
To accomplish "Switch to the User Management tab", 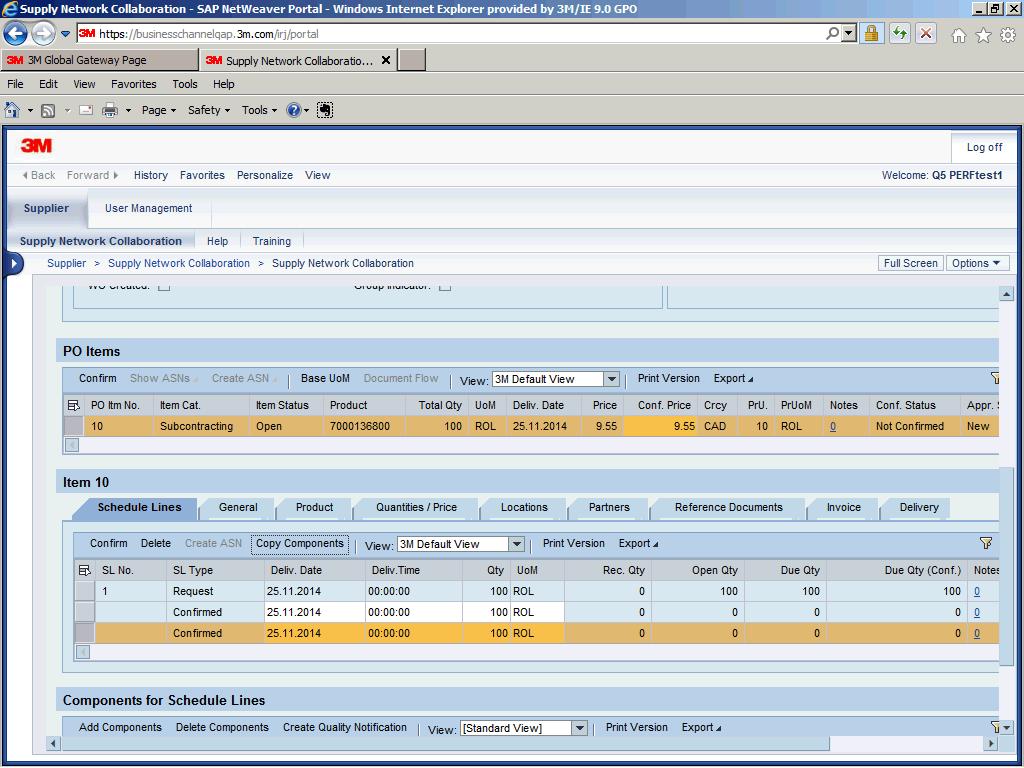I will coord(148,208).
